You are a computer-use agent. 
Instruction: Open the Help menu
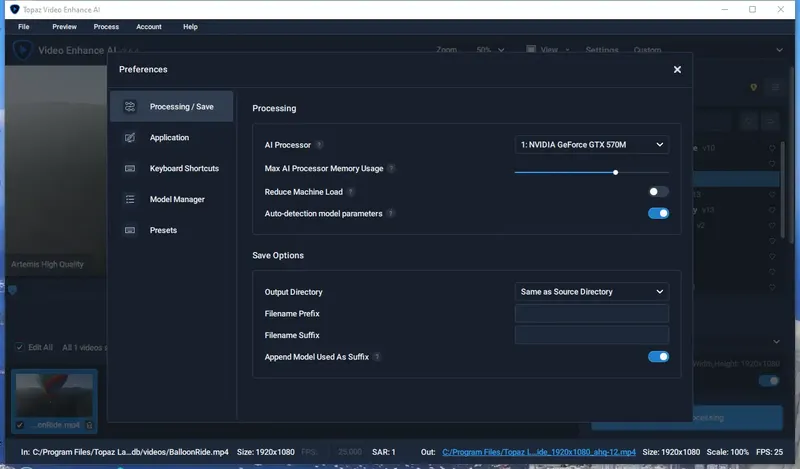[190, 27]
